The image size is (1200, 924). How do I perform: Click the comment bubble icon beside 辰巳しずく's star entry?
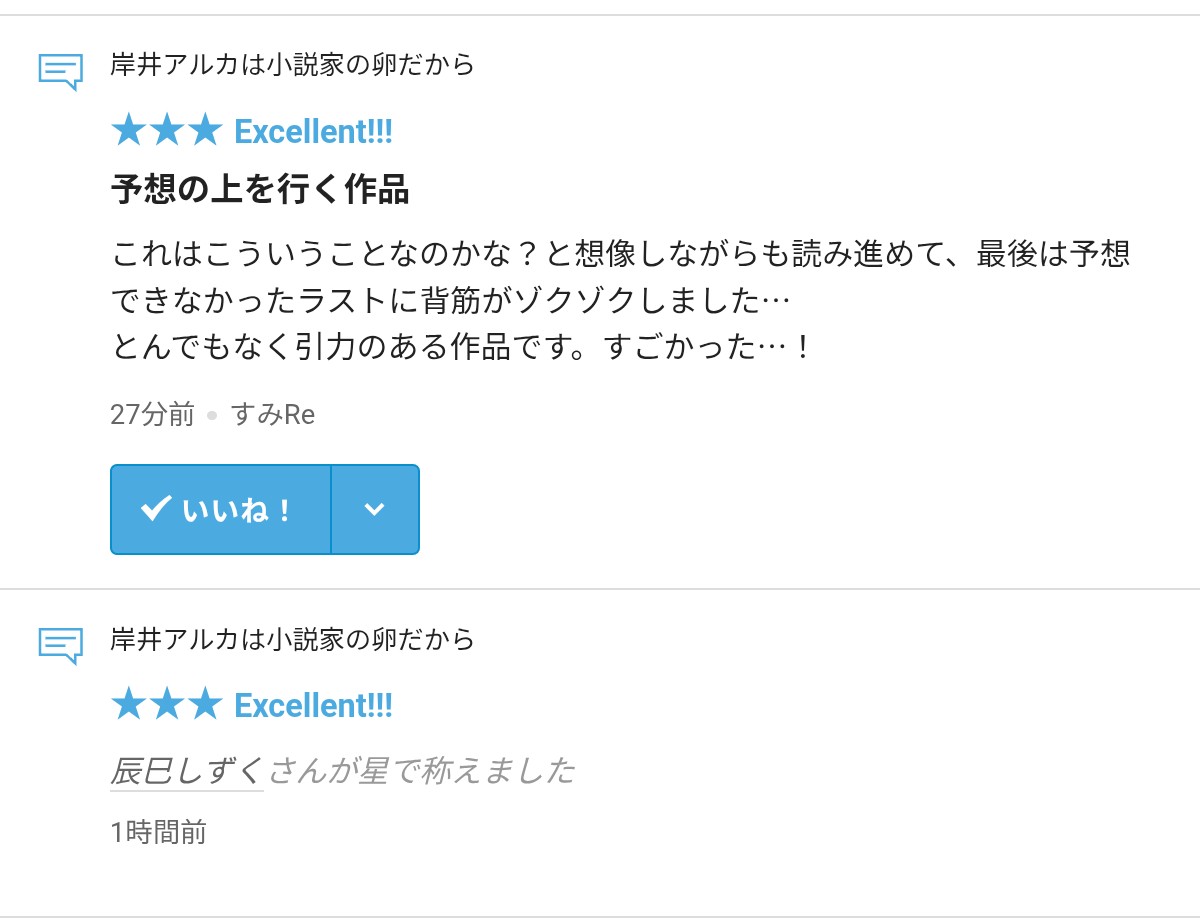click(x=60, y=645)
